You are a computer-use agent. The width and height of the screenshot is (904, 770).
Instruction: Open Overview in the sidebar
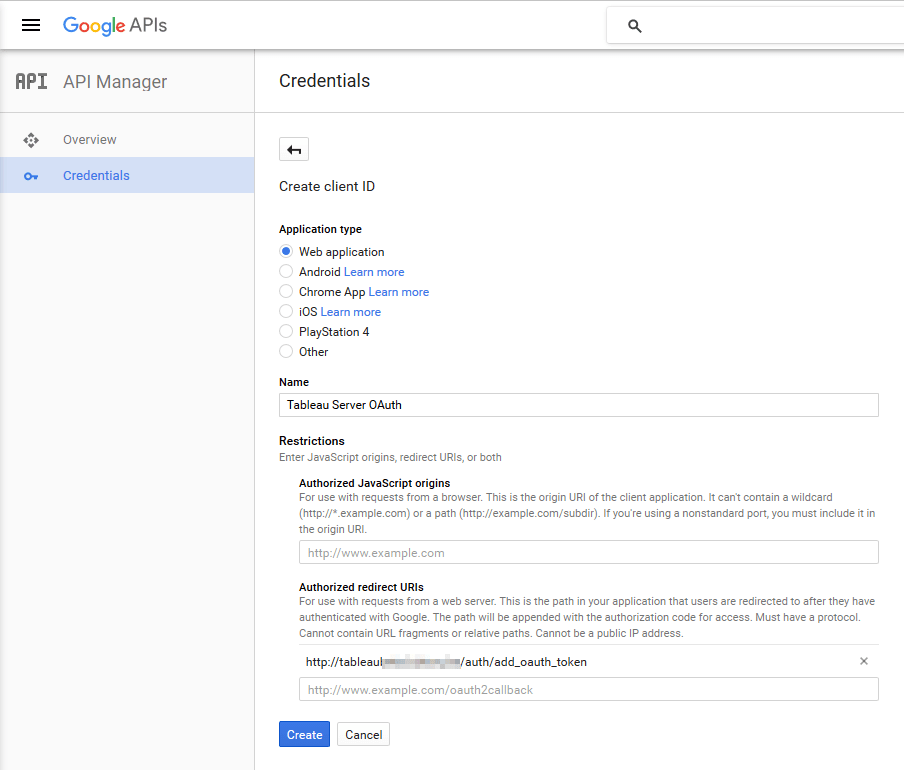coord(90,140)
